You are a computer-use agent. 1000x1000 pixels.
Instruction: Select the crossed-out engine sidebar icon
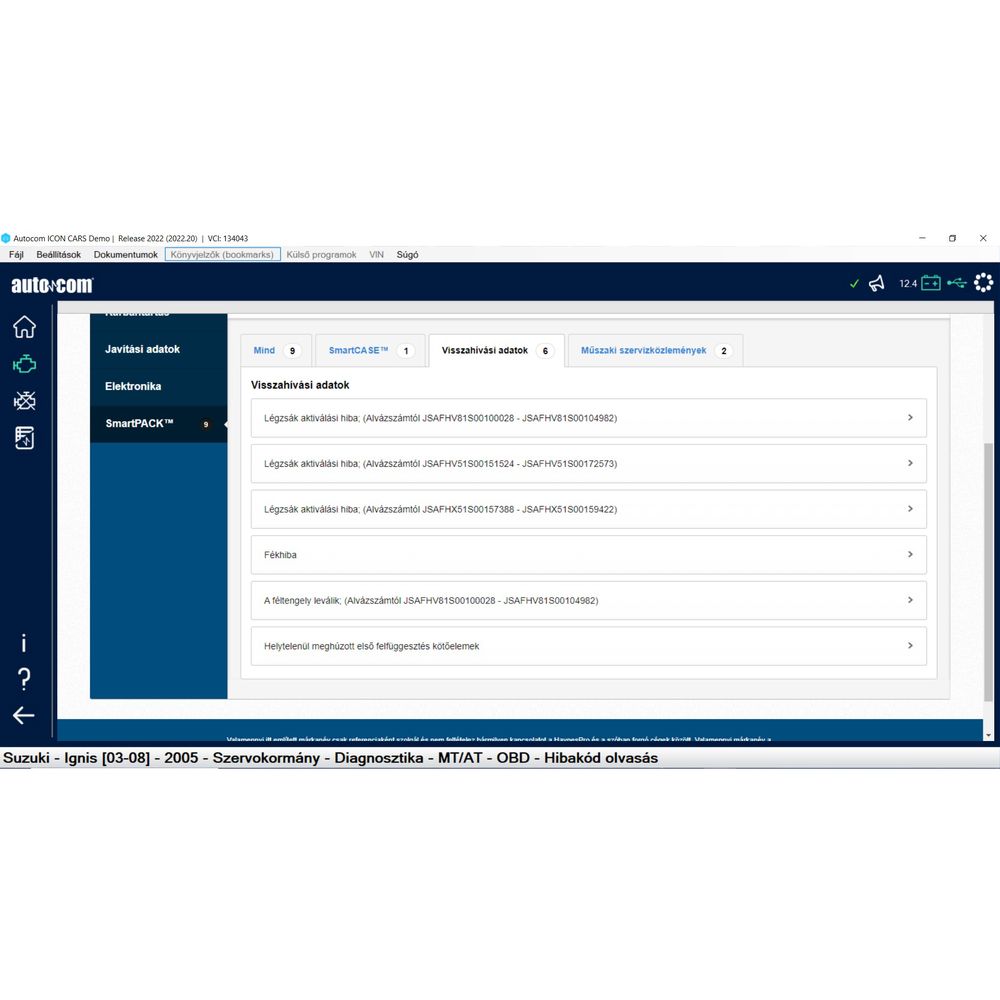24,401
